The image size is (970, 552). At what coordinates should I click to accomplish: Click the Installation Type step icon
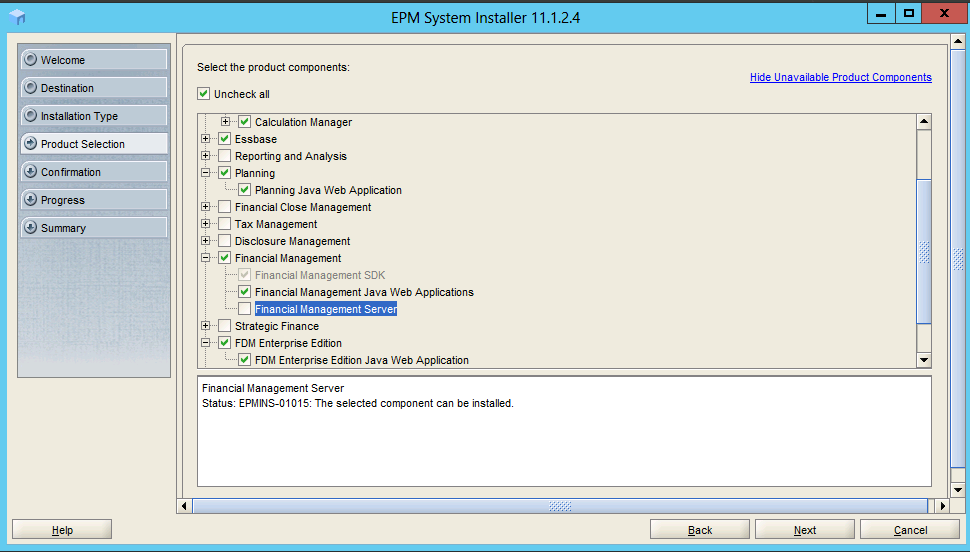(x=30, y=116)
